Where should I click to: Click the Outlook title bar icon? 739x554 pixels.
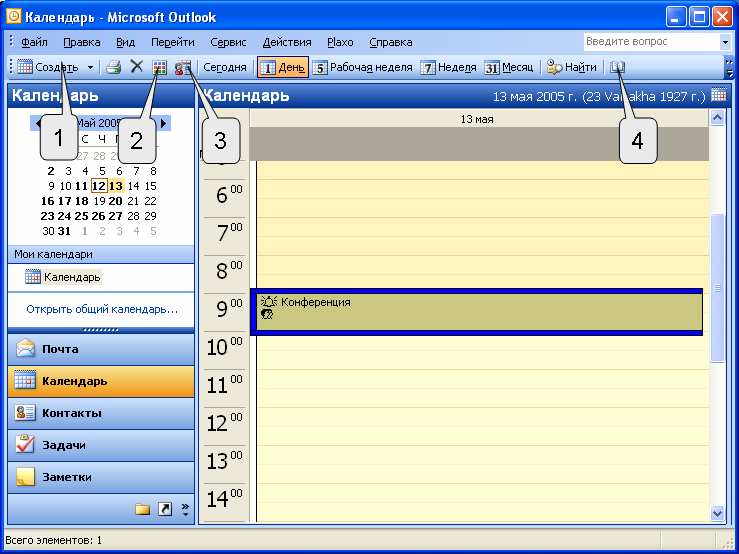coord(13,17)
